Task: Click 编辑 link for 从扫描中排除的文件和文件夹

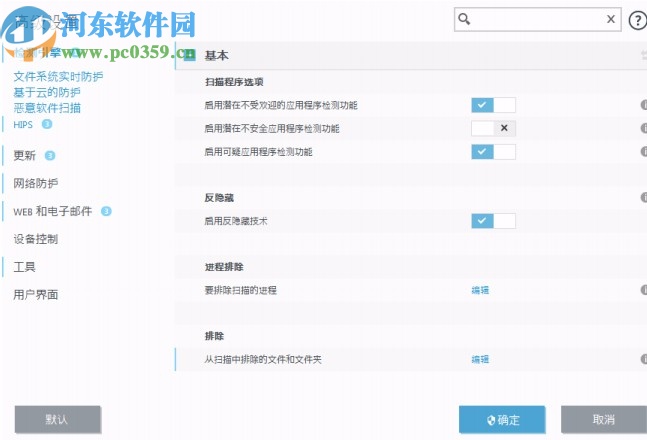Action: point(480,359)
